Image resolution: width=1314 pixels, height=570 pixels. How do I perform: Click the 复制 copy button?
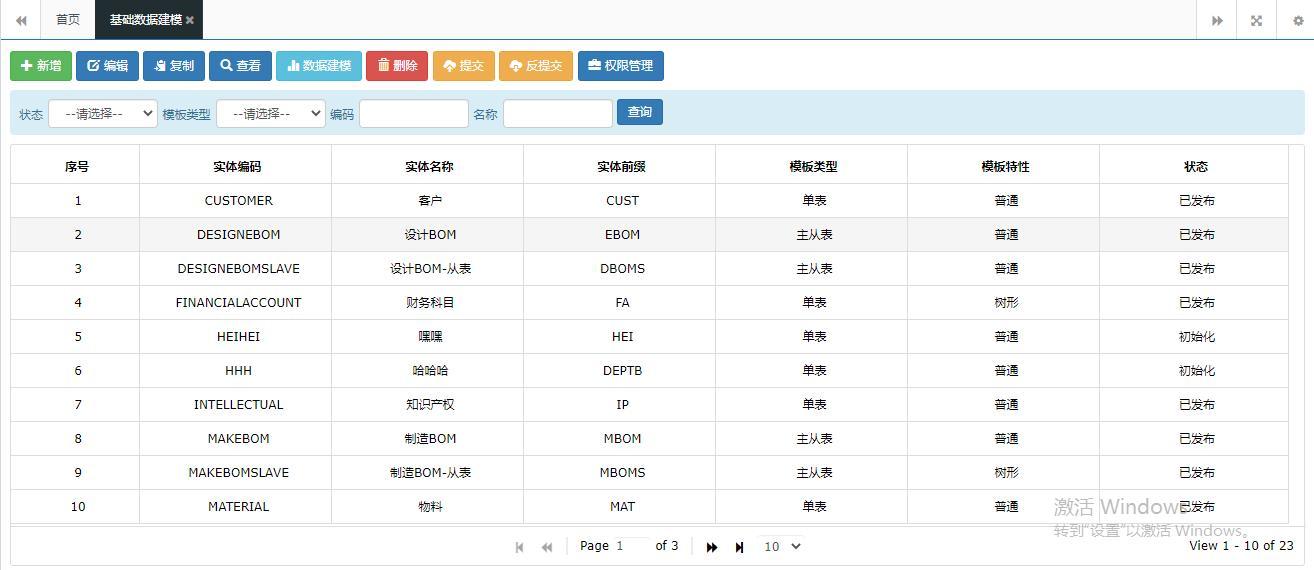tap(174, 66)
